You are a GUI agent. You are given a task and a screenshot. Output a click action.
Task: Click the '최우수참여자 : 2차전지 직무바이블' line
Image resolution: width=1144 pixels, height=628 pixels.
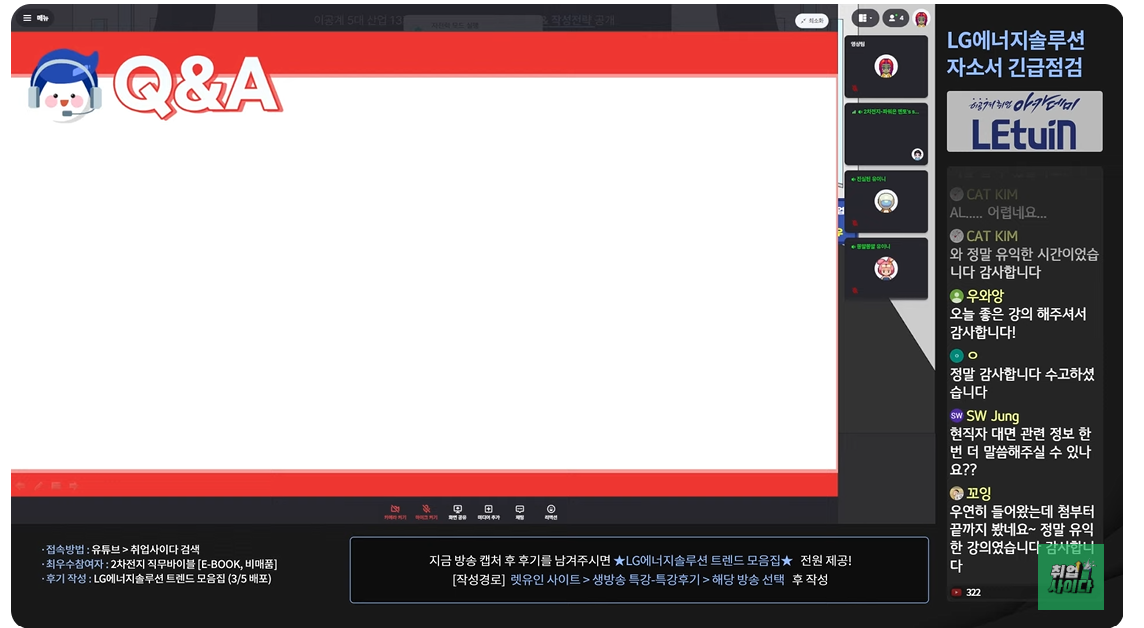coord(159,564)
